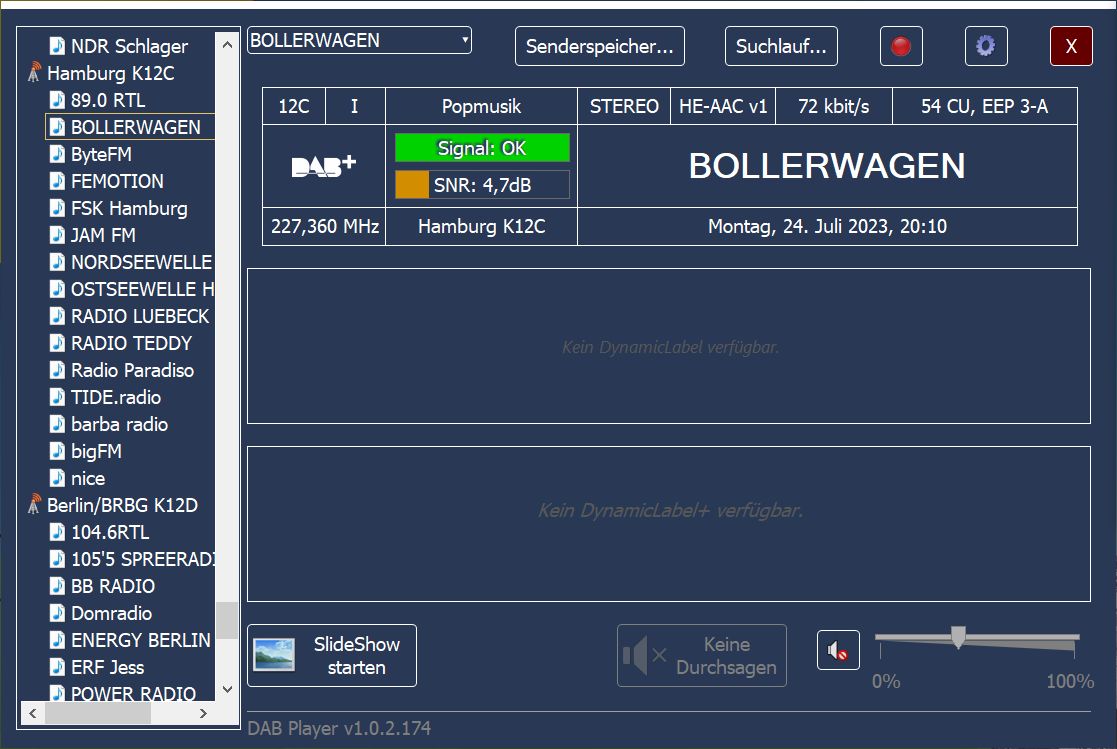Screen dimensions: 1117x749
Task: Open the BOLLERWAGEN station dropdown
Action: (465, 40)
